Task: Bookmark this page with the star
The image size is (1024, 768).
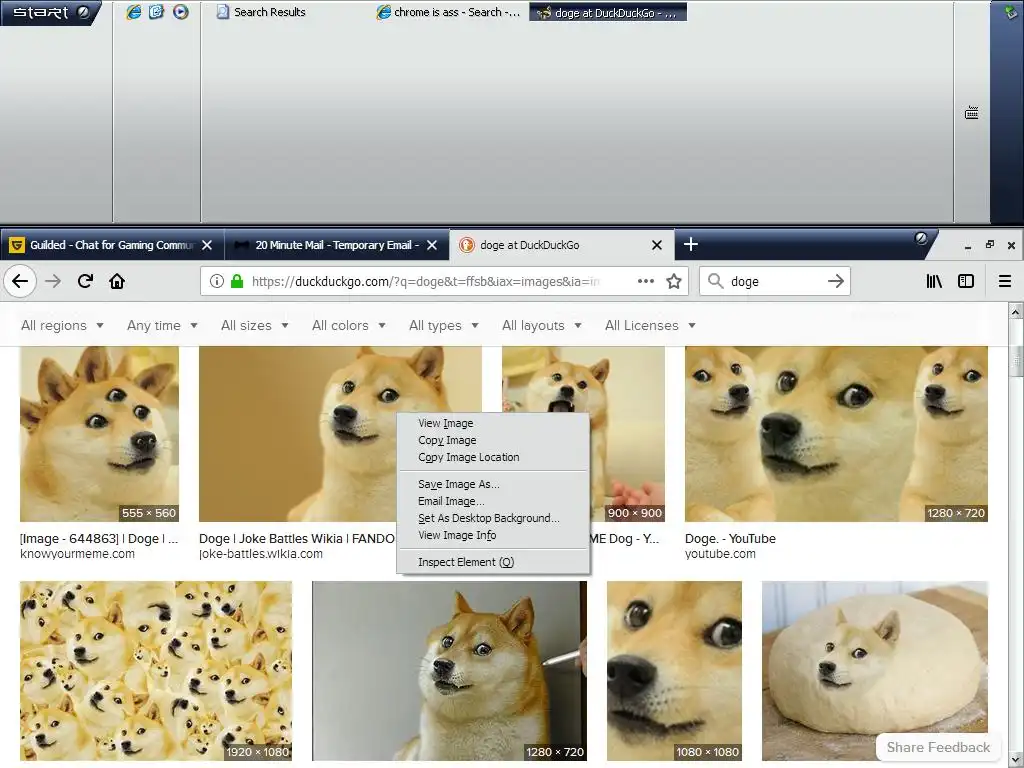Action: [x=674, y=281]
